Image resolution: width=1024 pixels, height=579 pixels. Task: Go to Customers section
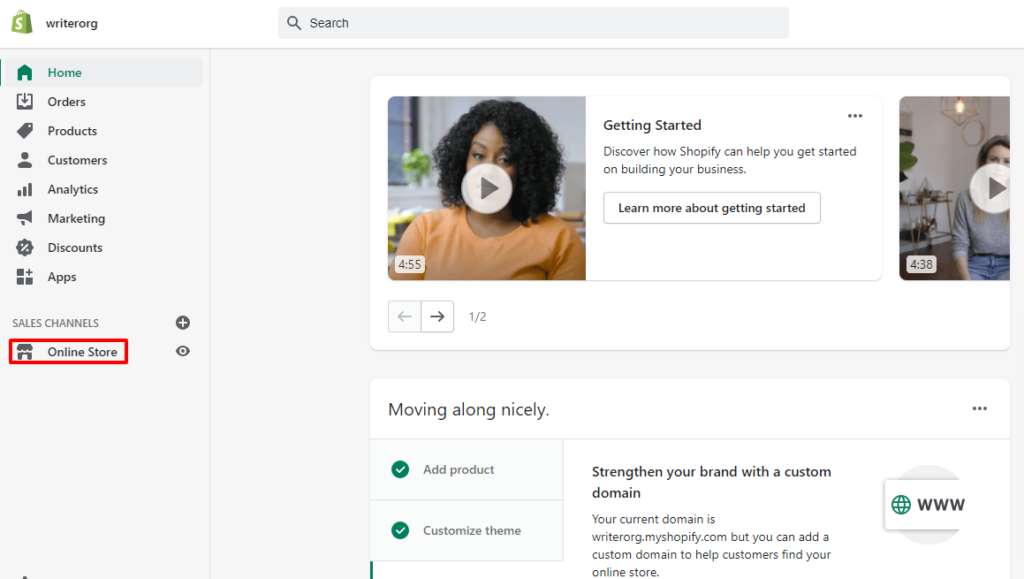click(x=76, y=160)
